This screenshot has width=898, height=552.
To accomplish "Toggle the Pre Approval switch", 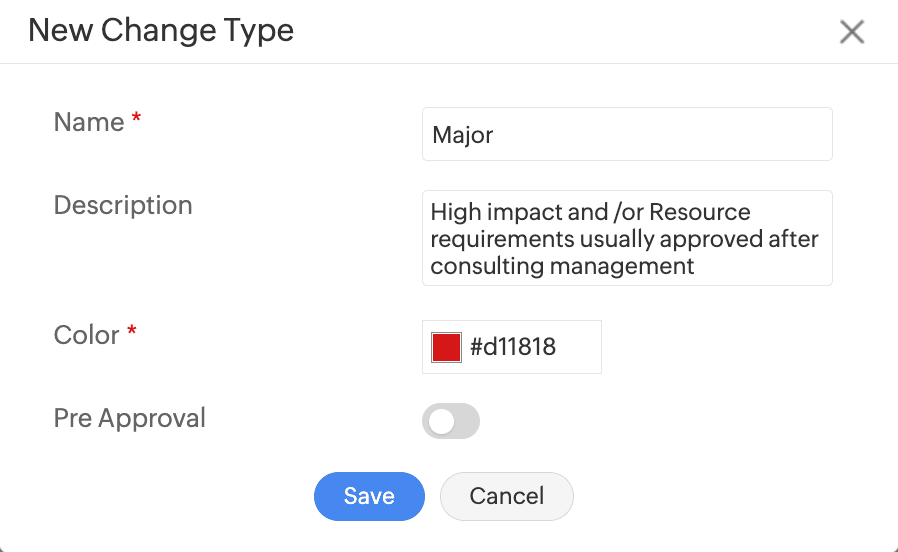I will pyautogui.click(x=451, y=421).
